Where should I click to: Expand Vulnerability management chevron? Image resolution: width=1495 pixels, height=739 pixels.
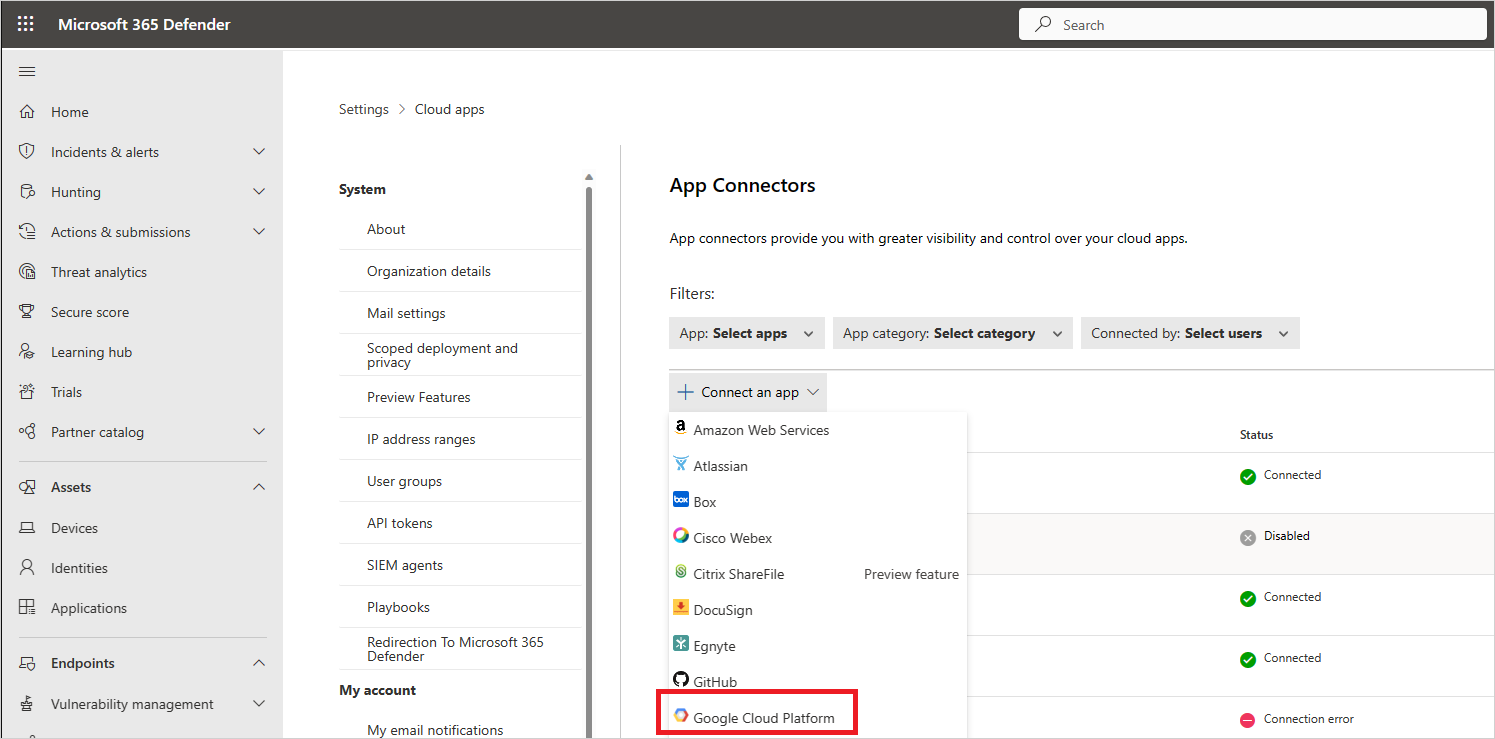pos(259,704)
